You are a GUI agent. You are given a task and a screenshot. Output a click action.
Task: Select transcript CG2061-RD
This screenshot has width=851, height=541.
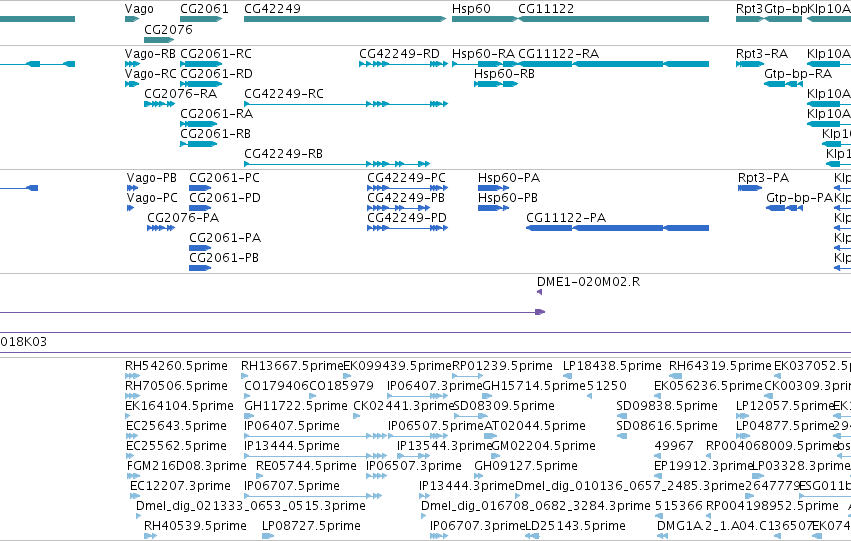(216, 74)
